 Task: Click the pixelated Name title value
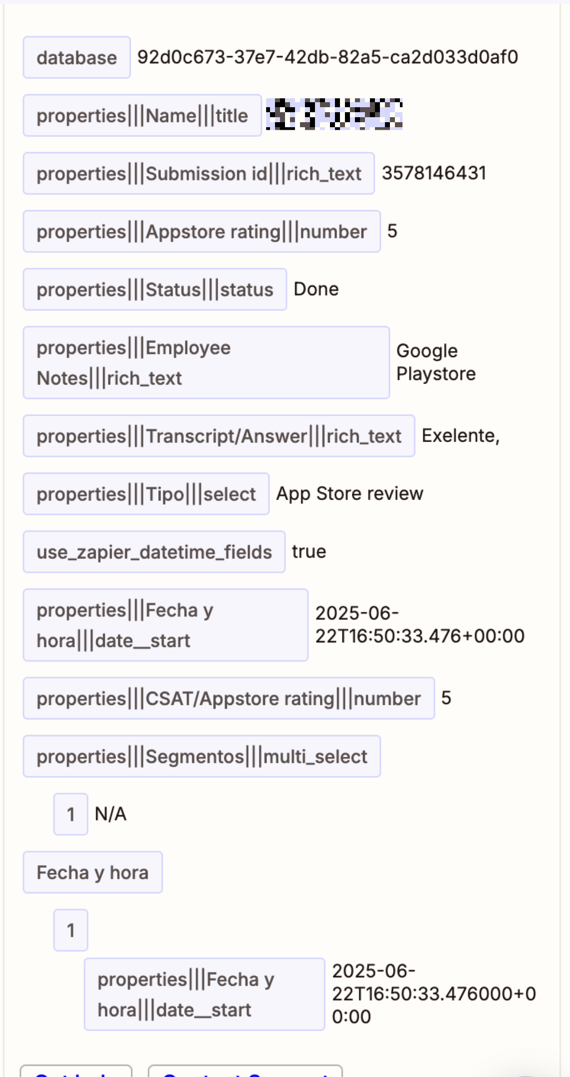pos(334,115)
